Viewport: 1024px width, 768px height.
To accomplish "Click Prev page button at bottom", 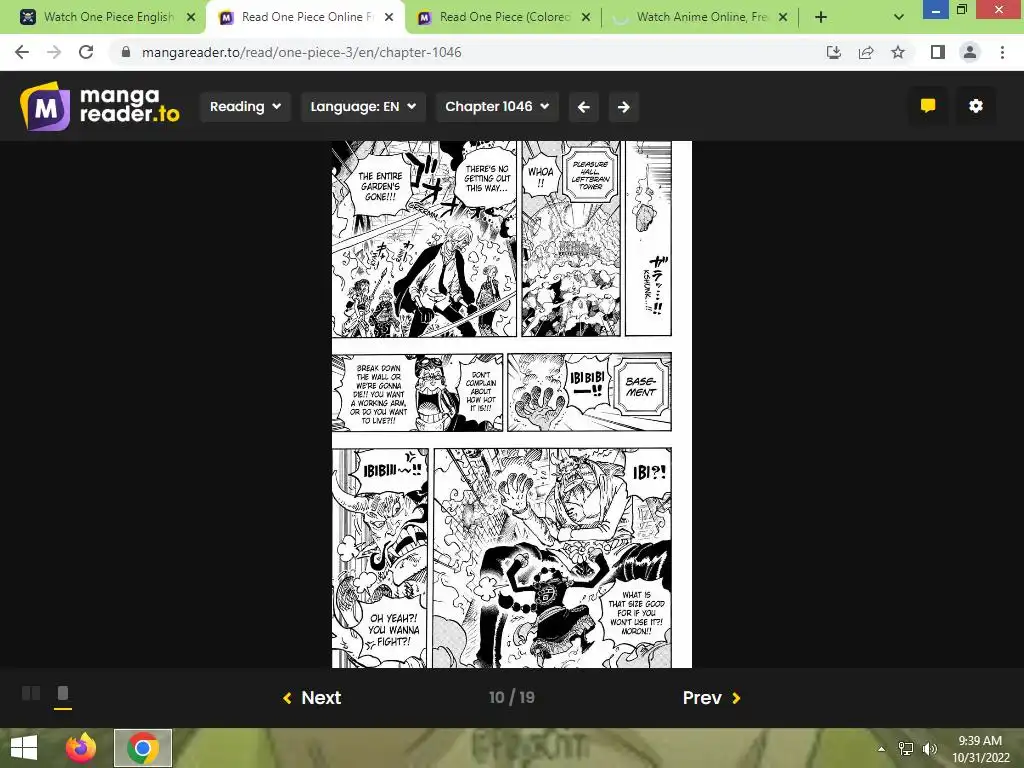I will coord(711,697).
